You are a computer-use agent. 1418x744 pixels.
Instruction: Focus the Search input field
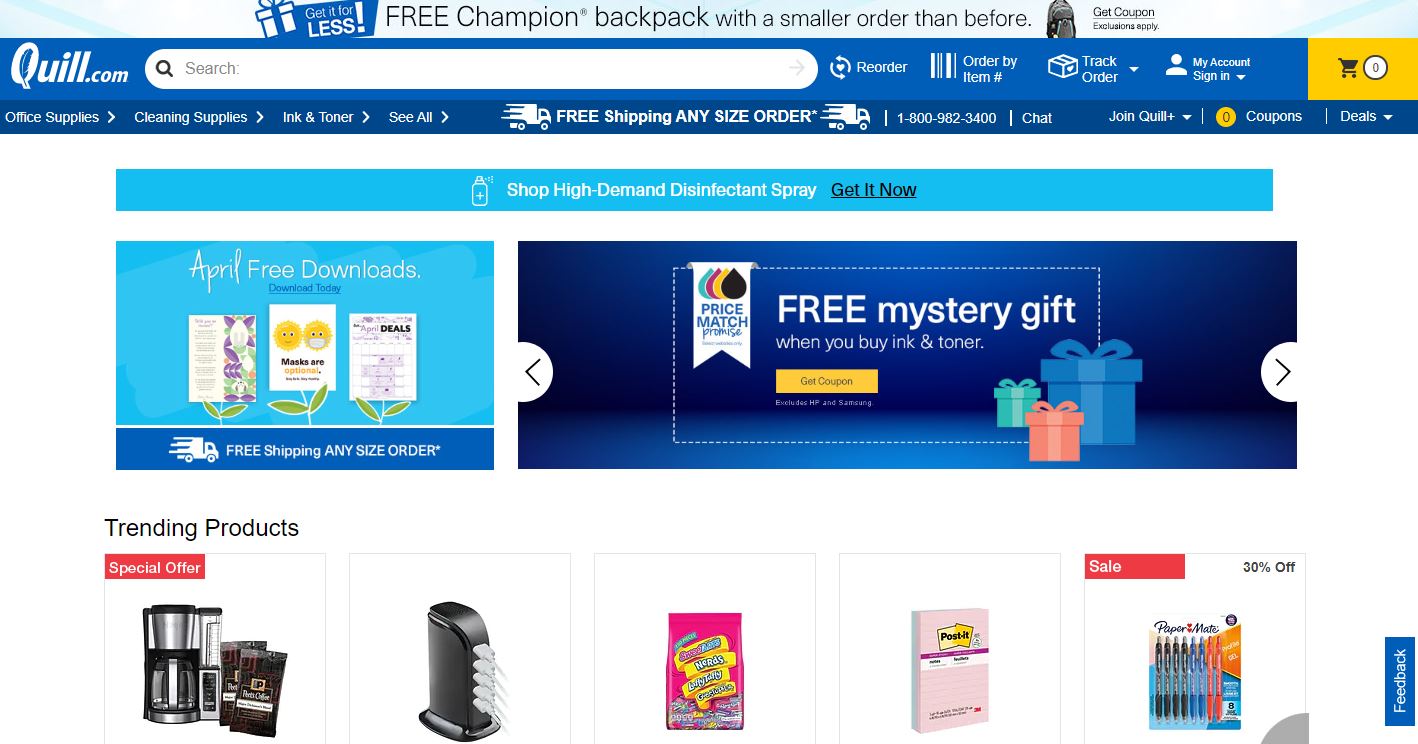pyautogui.click(x=482, y=68)
